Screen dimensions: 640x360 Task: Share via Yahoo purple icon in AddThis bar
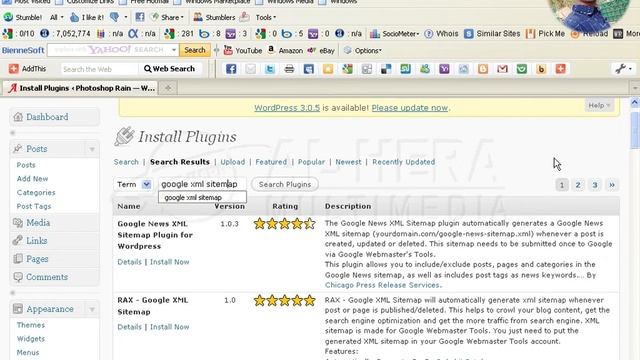pos(444,69)
